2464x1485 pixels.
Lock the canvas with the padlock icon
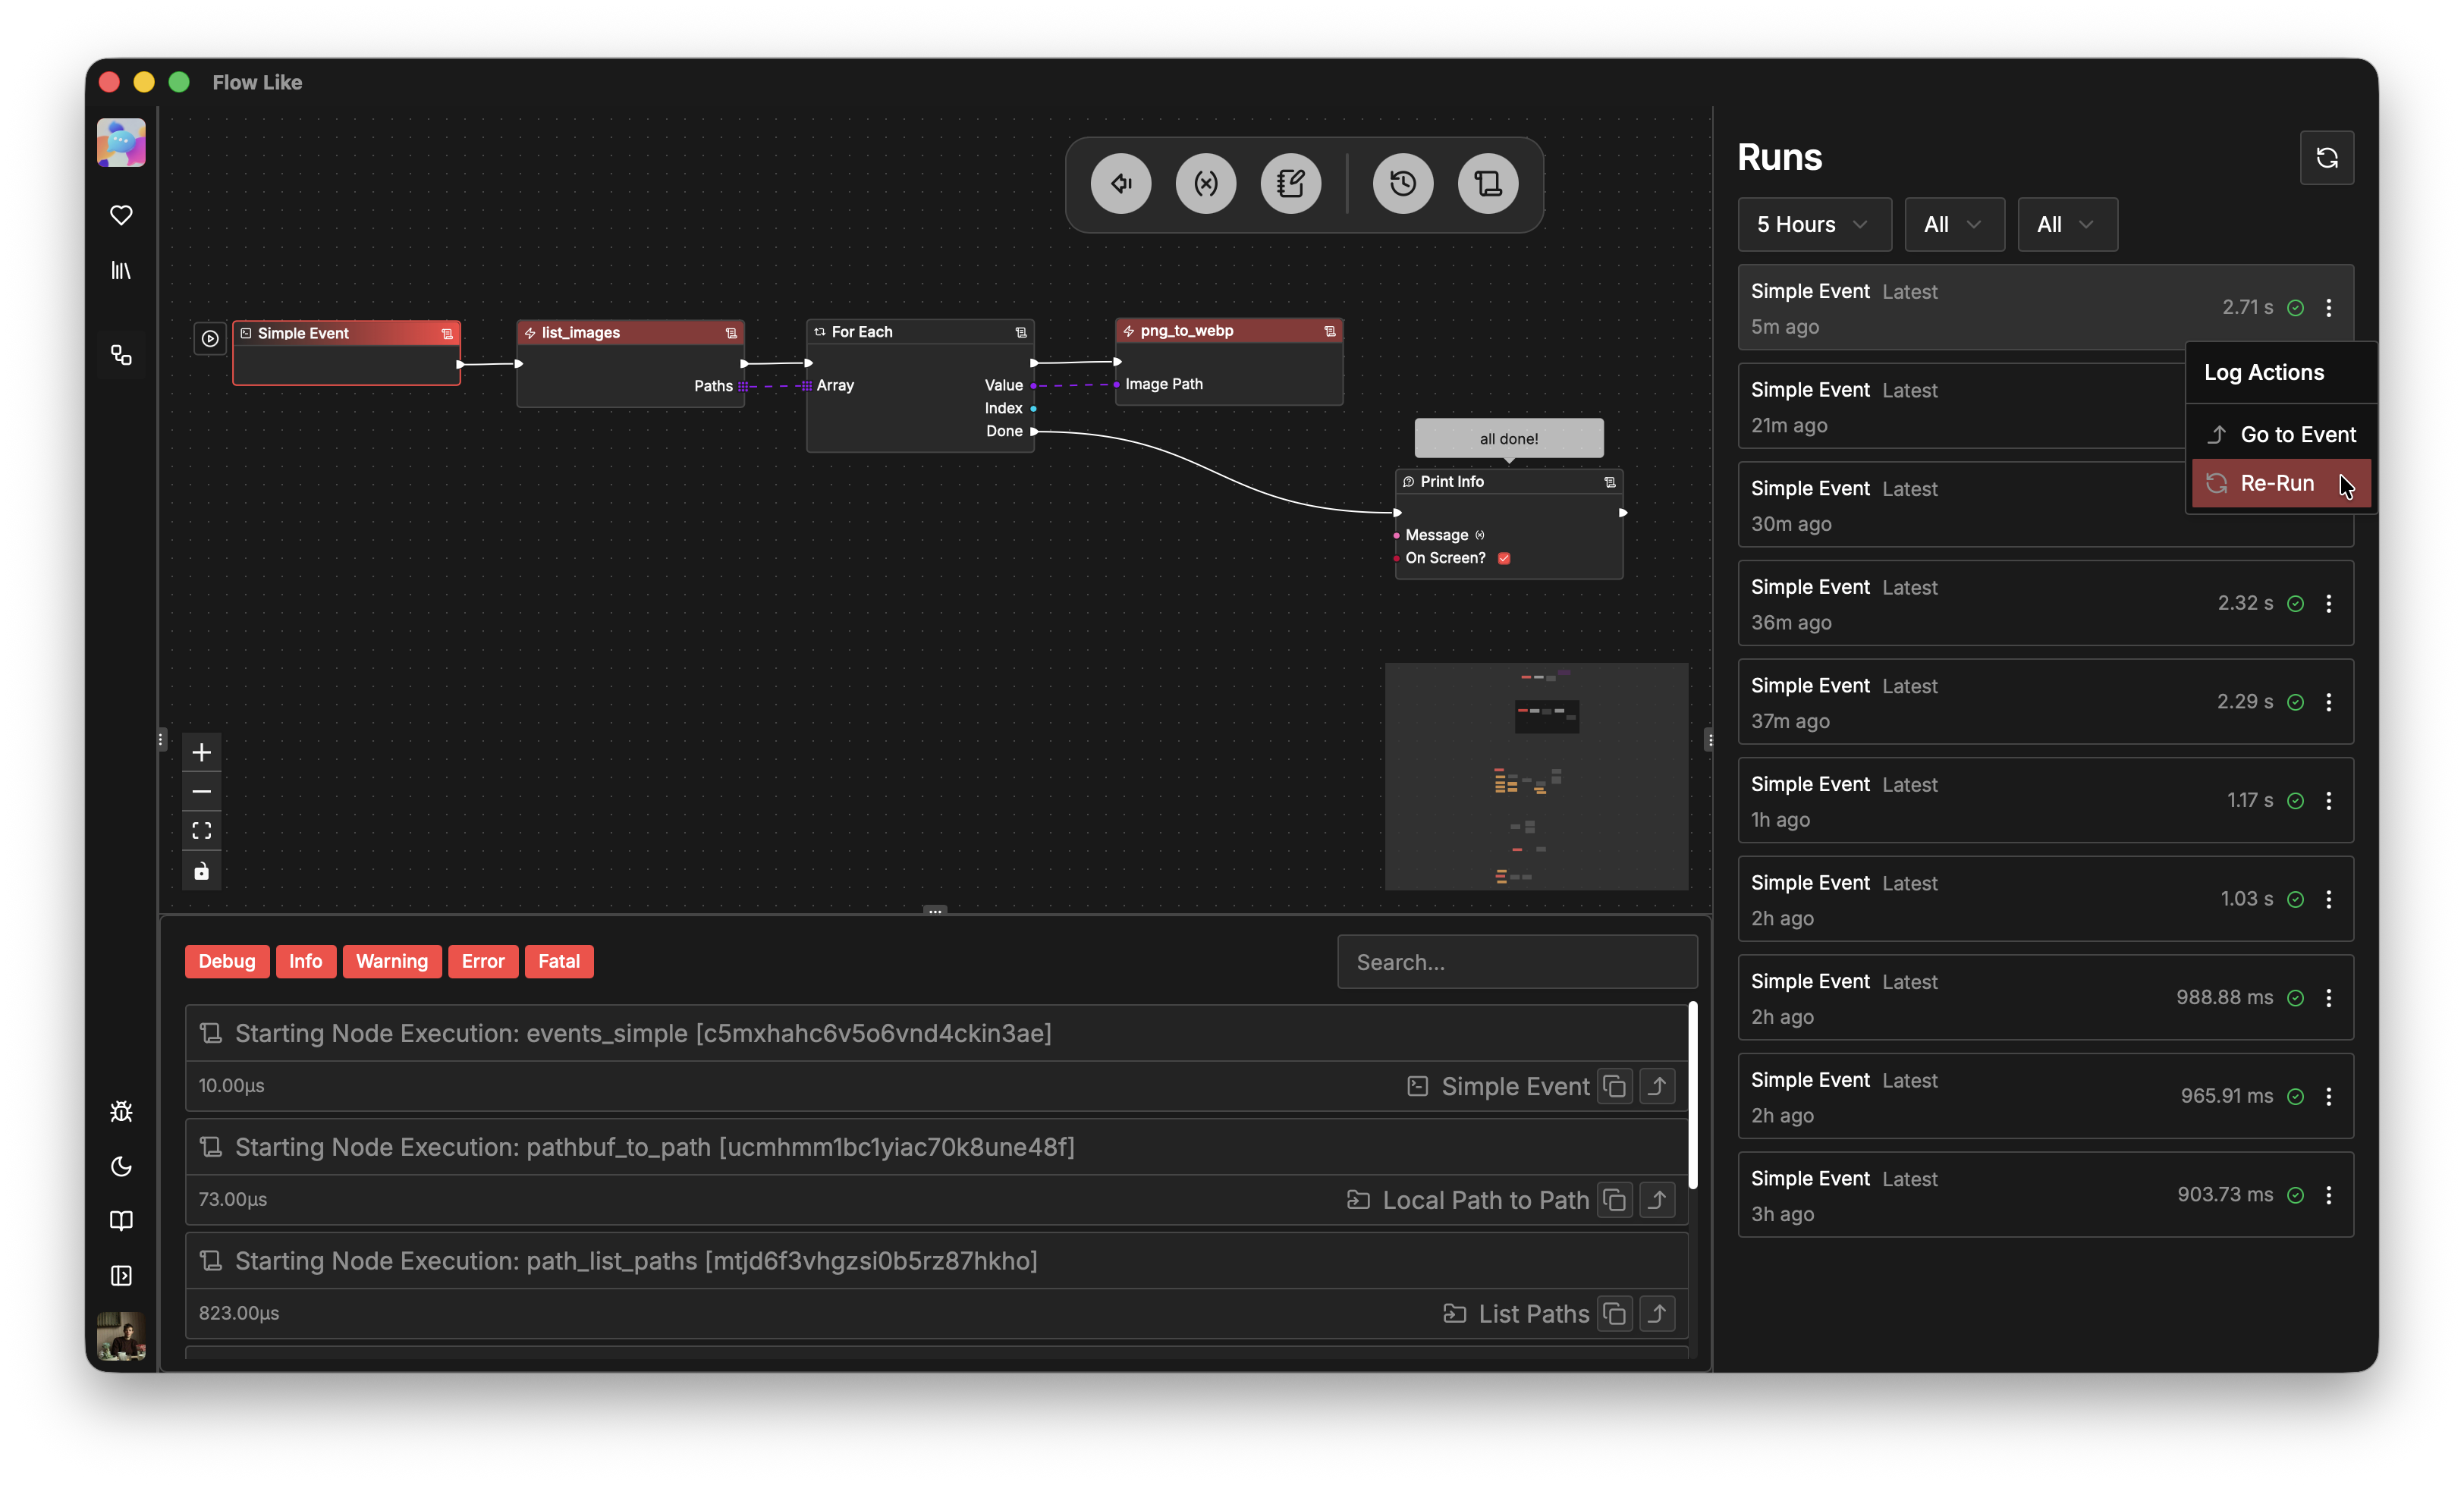click(x=202, y=870)
